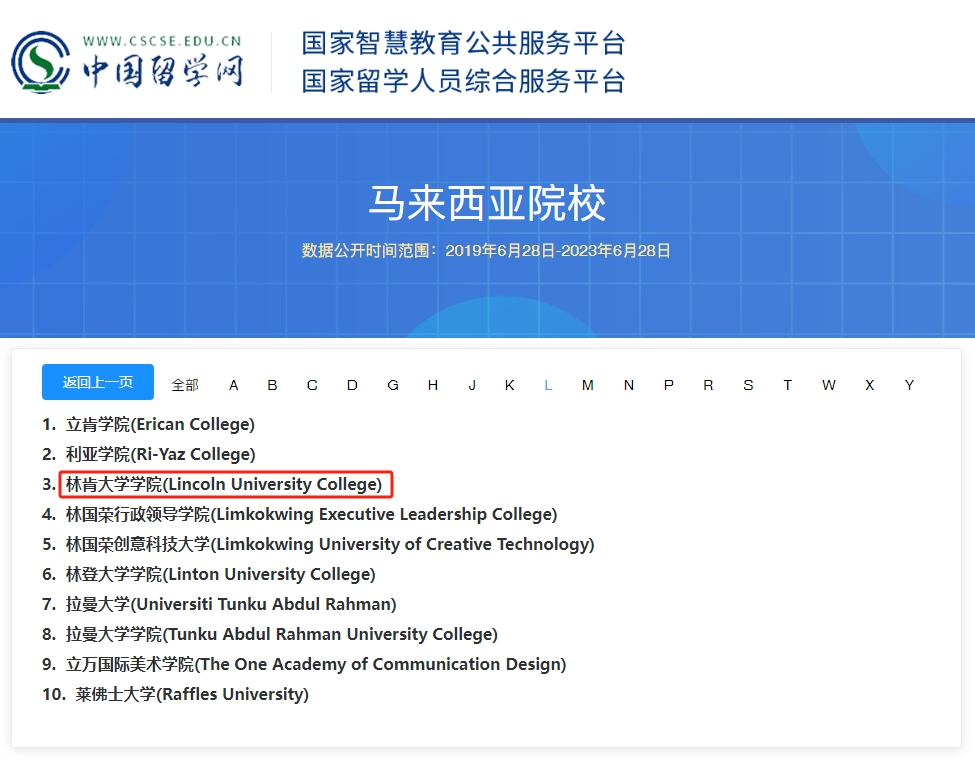Image resolution: width=975 pixels, height=763 pixels.
Task: Filter schools by letter X
Action: click(x=869, y=386)
